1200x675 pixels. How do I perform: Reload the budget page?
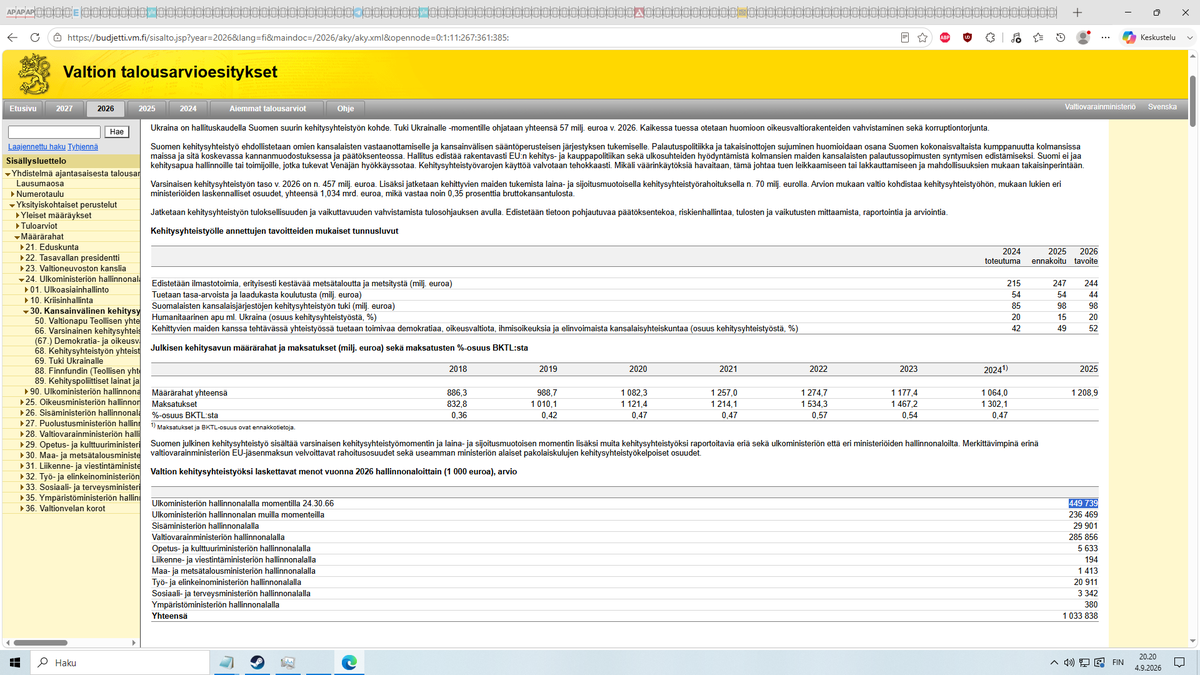click(x=36, y=37)
